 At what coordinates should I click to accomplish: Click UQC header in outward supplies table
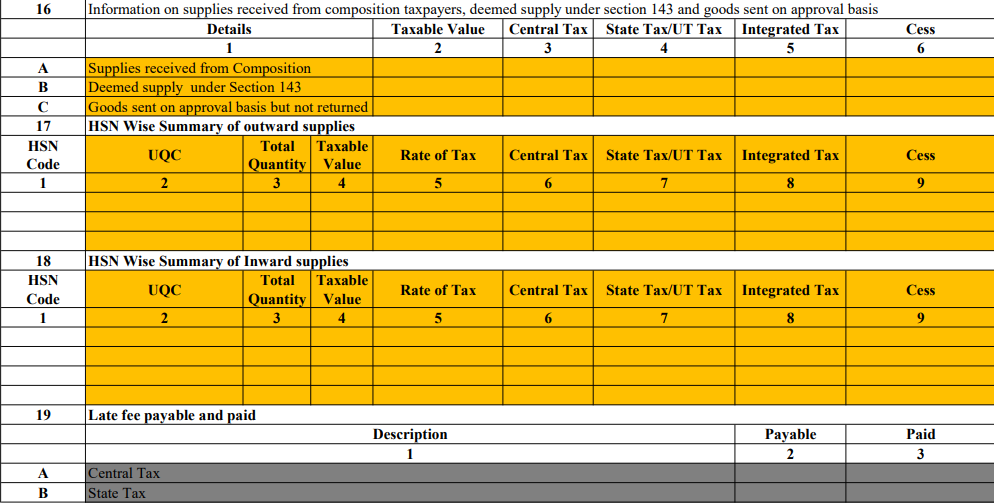(164, 155)
